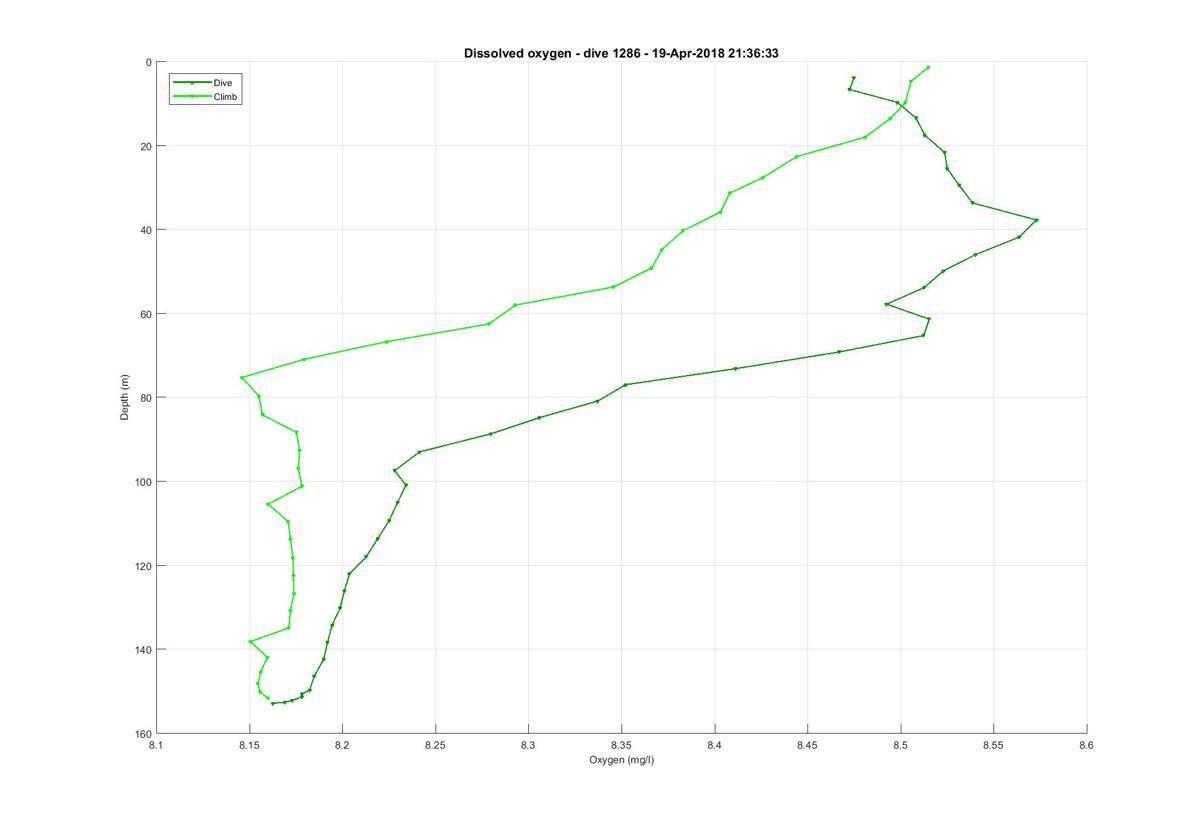Click the plot title 'Dissolved oxygen - dive 1286'
1200x824 pixels.
point(550,53)
